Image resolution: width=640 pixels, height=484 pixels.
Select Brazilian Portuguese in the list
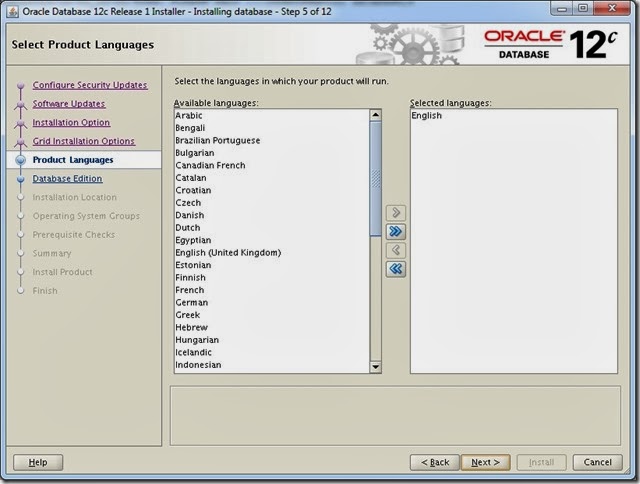tap(271, 140)
